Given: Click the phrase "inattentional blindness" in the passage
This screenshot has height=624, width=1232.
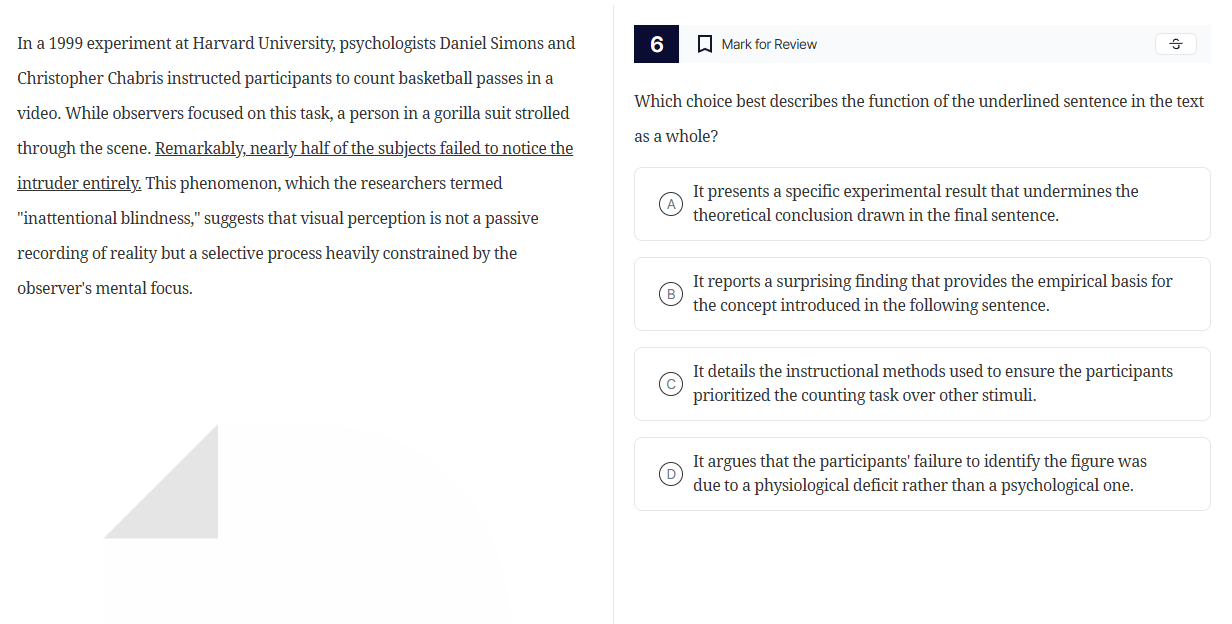Looking at the screenshot, I should [108, 219].
